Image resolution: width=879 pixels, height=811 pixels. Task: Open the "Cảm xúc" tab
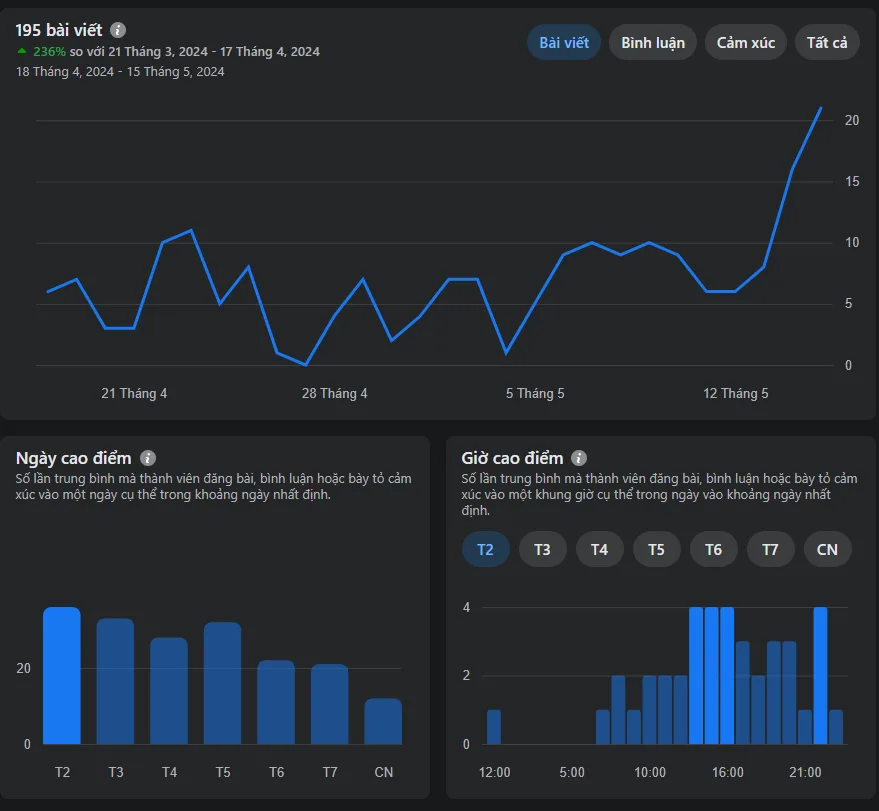click(746, 43)
